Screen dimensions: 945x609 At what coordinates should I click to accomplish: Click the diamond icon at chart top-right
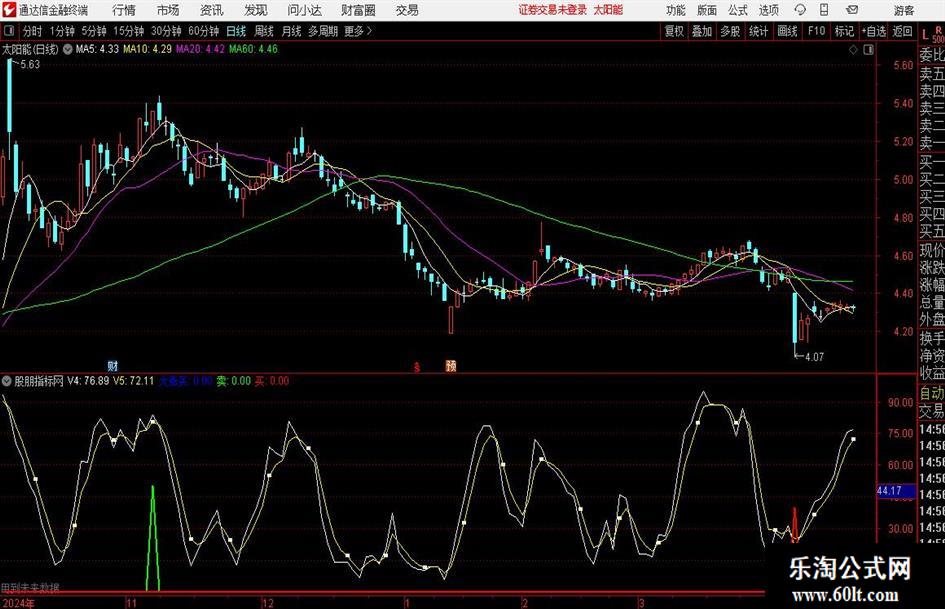[x=853, y=49]
